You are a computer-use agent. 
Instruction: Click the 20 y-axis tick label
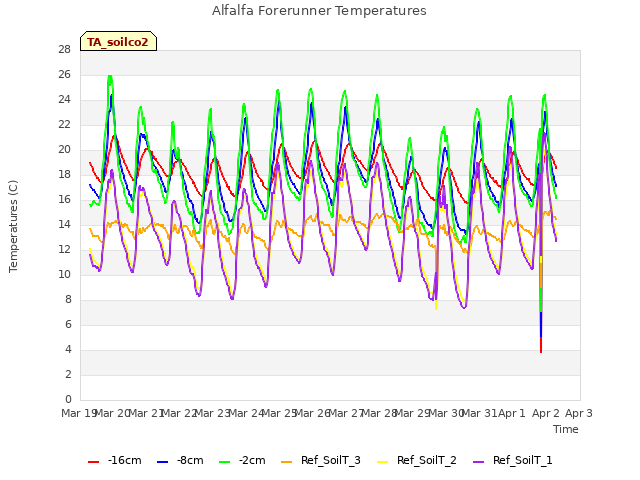pos(64,150)
